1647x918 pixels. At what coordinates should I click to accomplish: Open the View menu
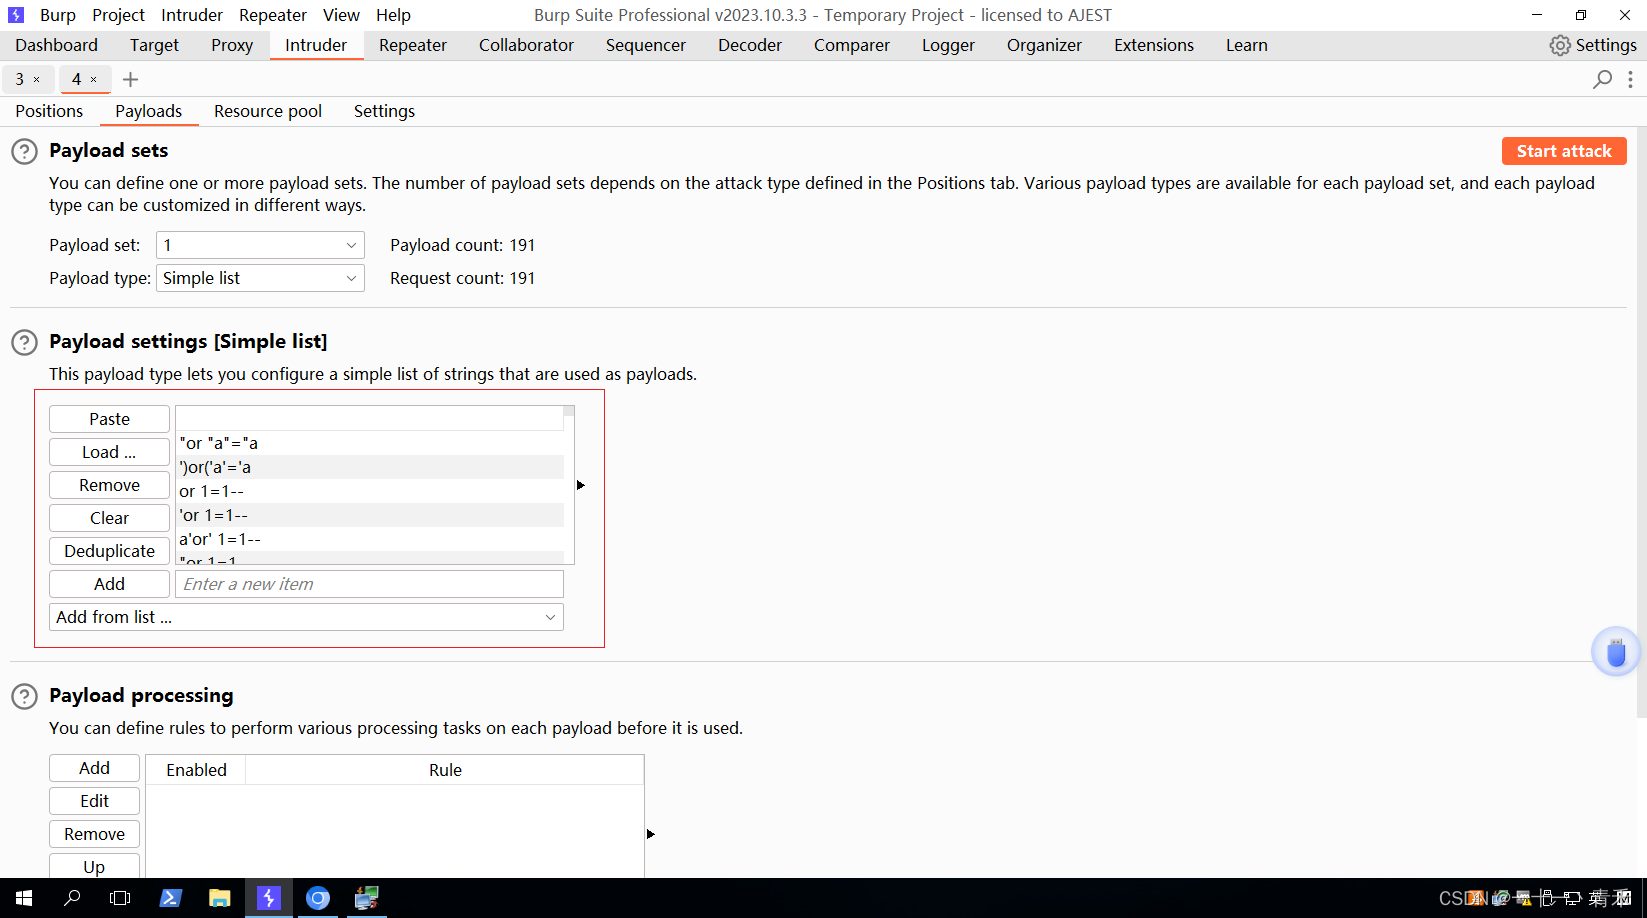[341, 15]
